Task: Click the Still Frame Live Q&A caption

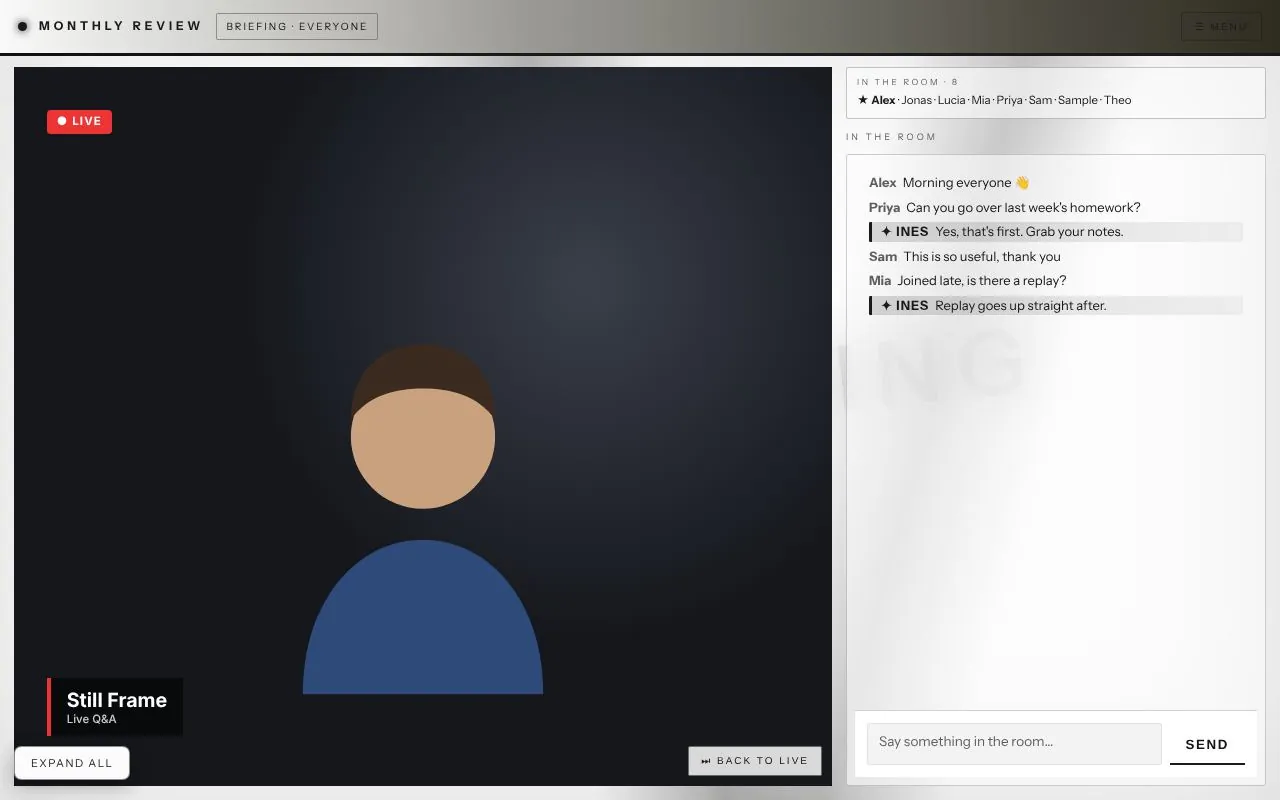Action: click(x=116, y=707)
